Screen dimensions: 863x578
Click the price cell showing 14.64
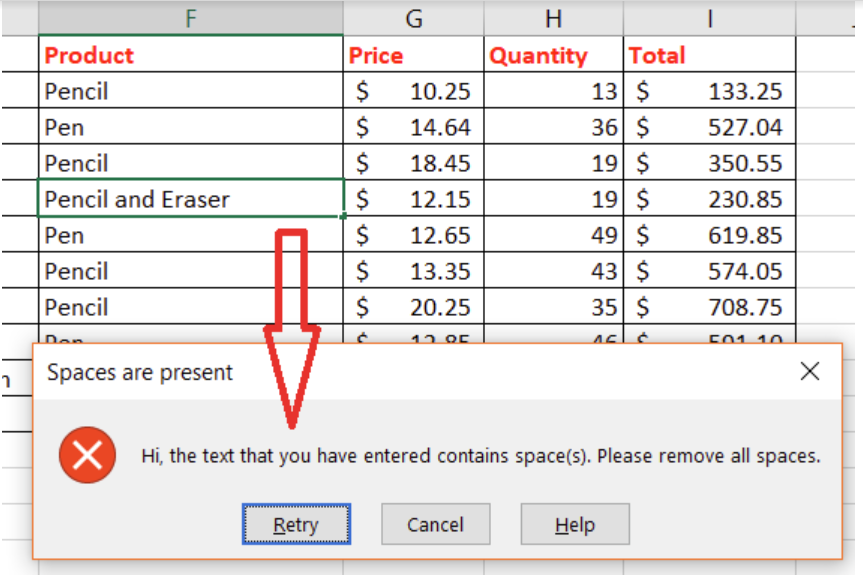(x=414, y=127)
